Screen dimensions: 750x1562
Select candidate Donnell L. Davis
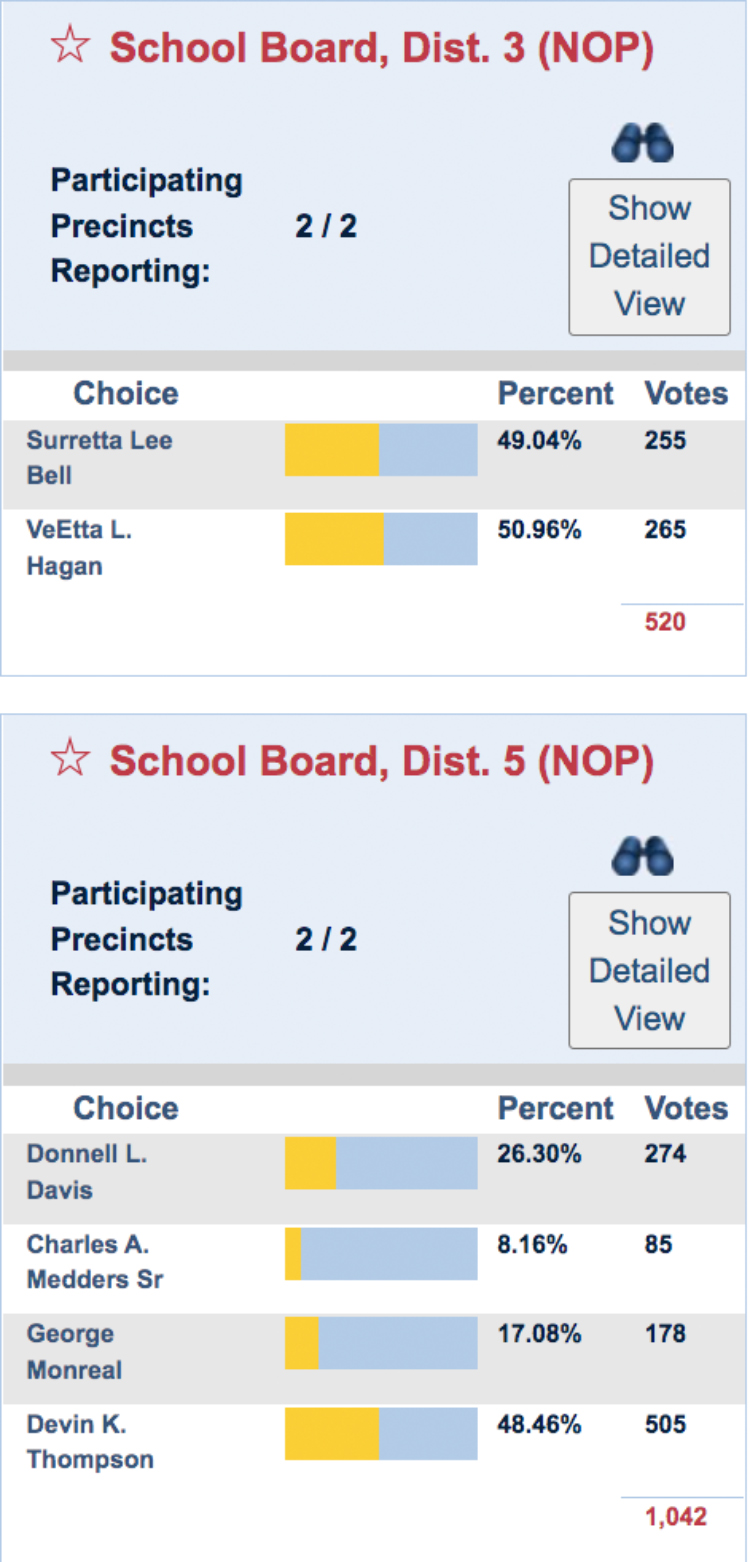pos(87,1171)
